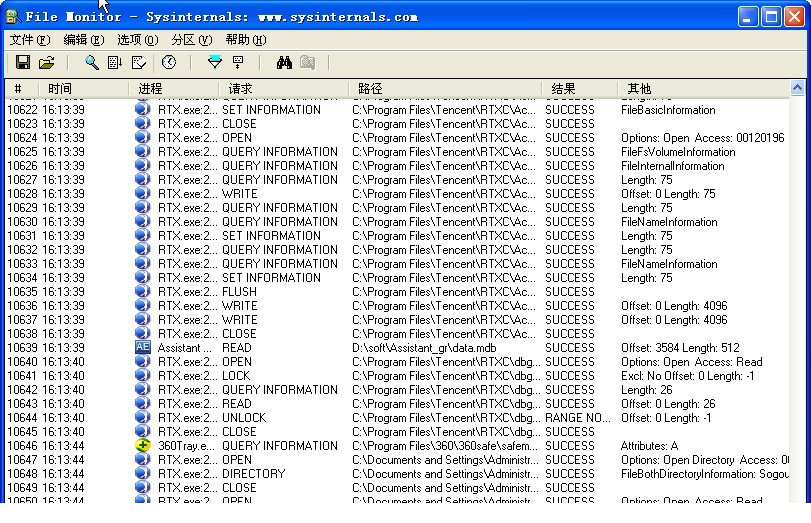Select the FileInternalInformation cell

(x=672, y=166)
